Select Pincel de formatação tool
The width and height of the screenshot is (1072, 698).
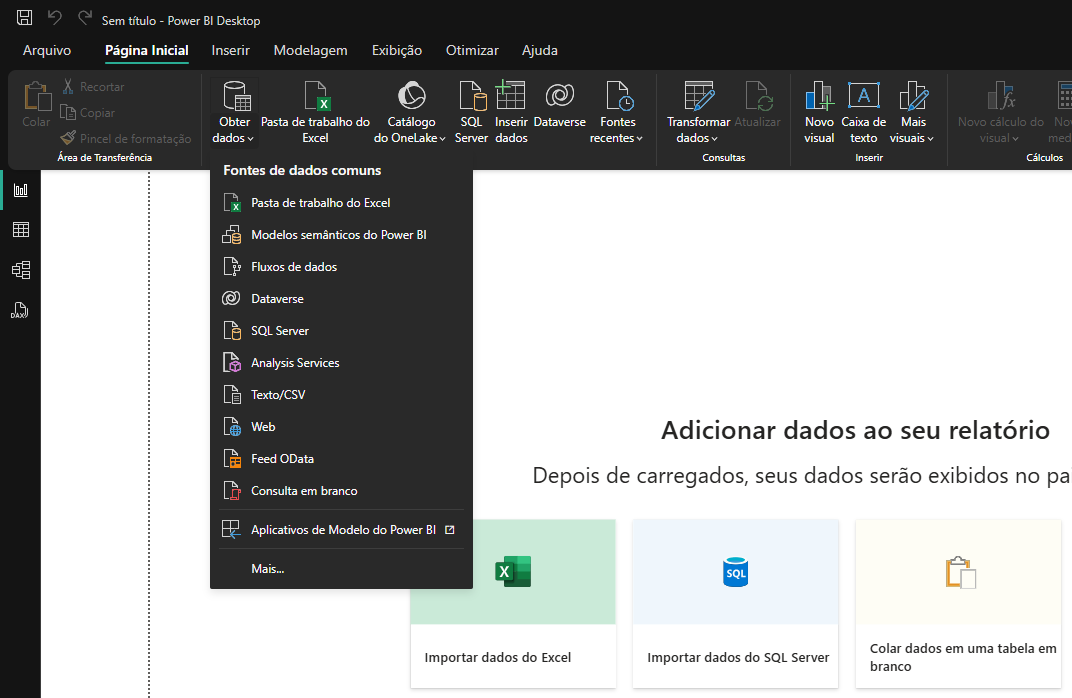pyautogui.click(x=126, y=138)
